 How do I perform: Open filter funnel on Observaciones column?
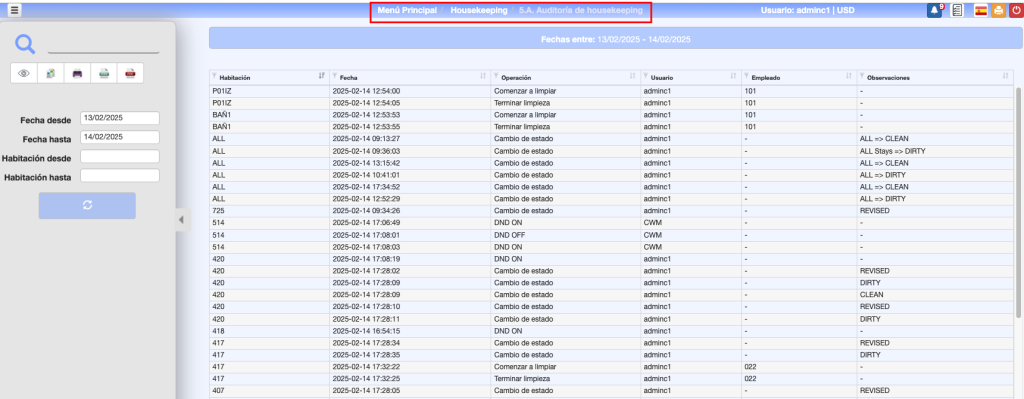(x=862, y=76)
